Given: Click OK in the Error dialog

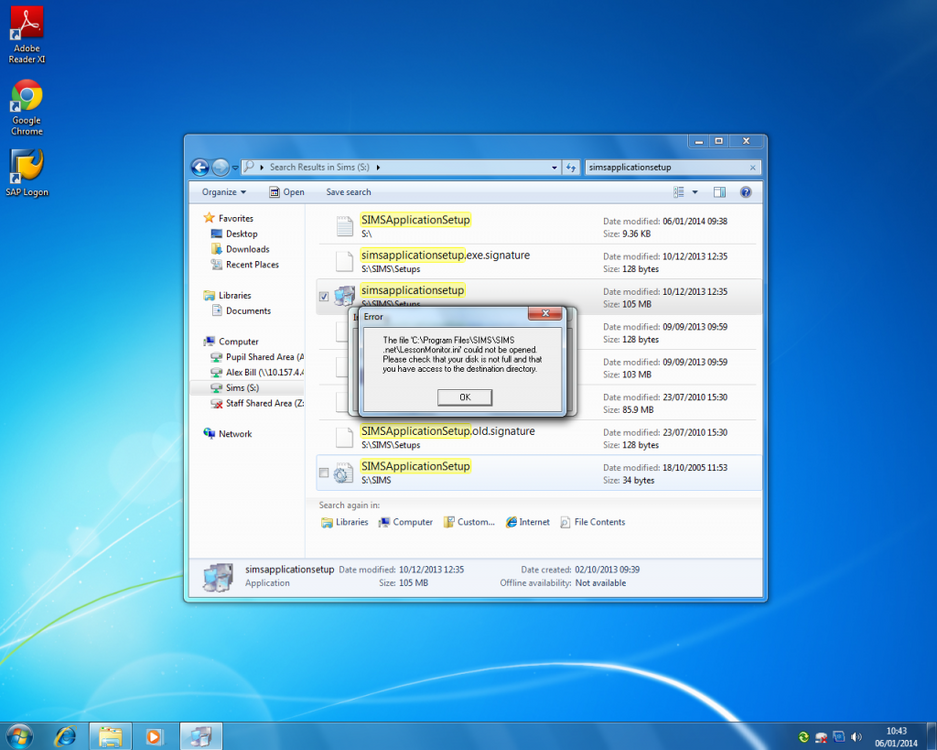Looking at the screenshot, I should [x=464, y=397].
